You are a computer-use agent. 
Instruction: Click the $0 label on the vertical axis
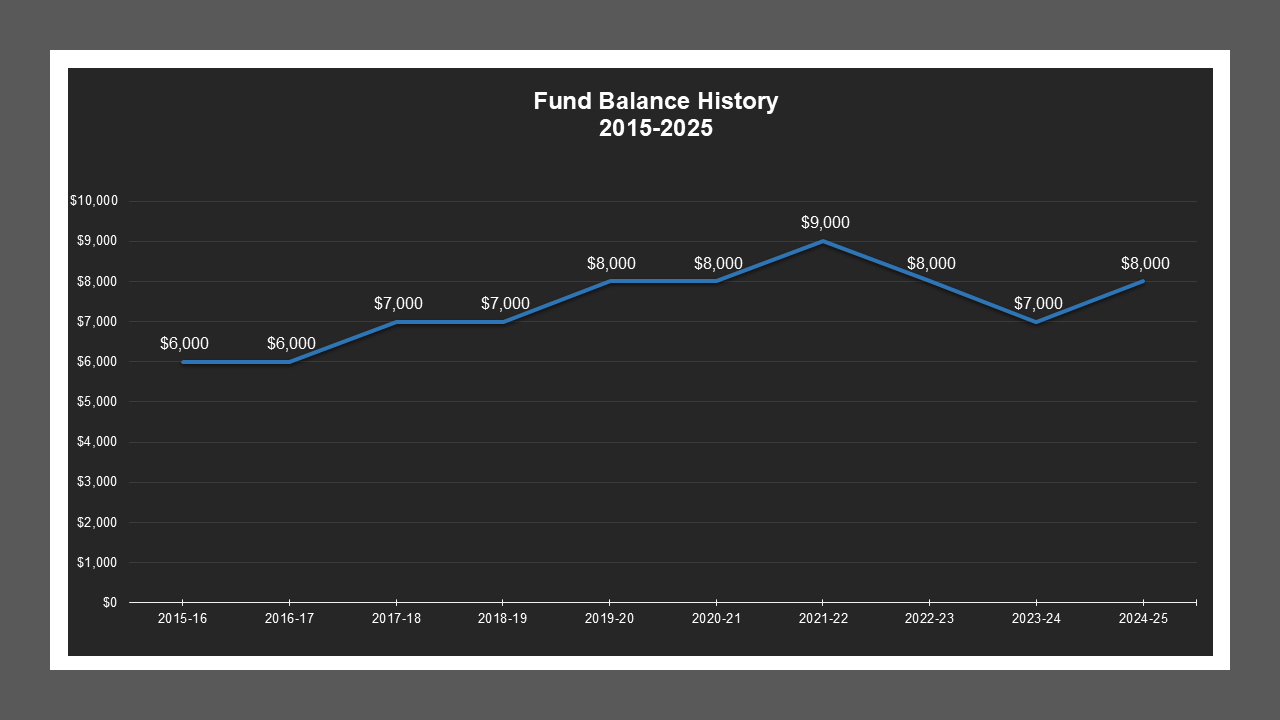(108, 602)
